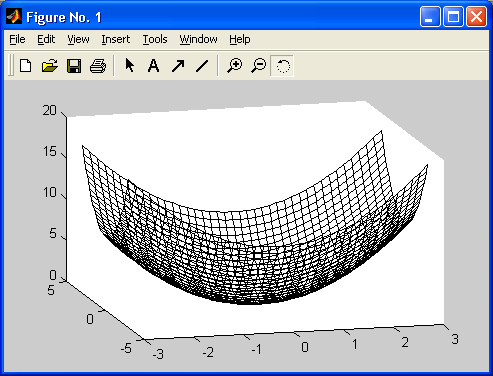
Task: Choose the Insert Text 'A' tool
Action: (x=153, y=66)
